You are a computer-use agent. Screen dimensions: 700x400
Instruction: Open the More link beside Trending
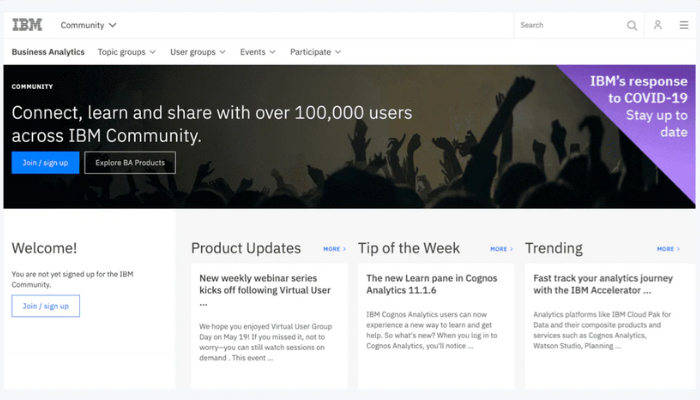[668, 249]
